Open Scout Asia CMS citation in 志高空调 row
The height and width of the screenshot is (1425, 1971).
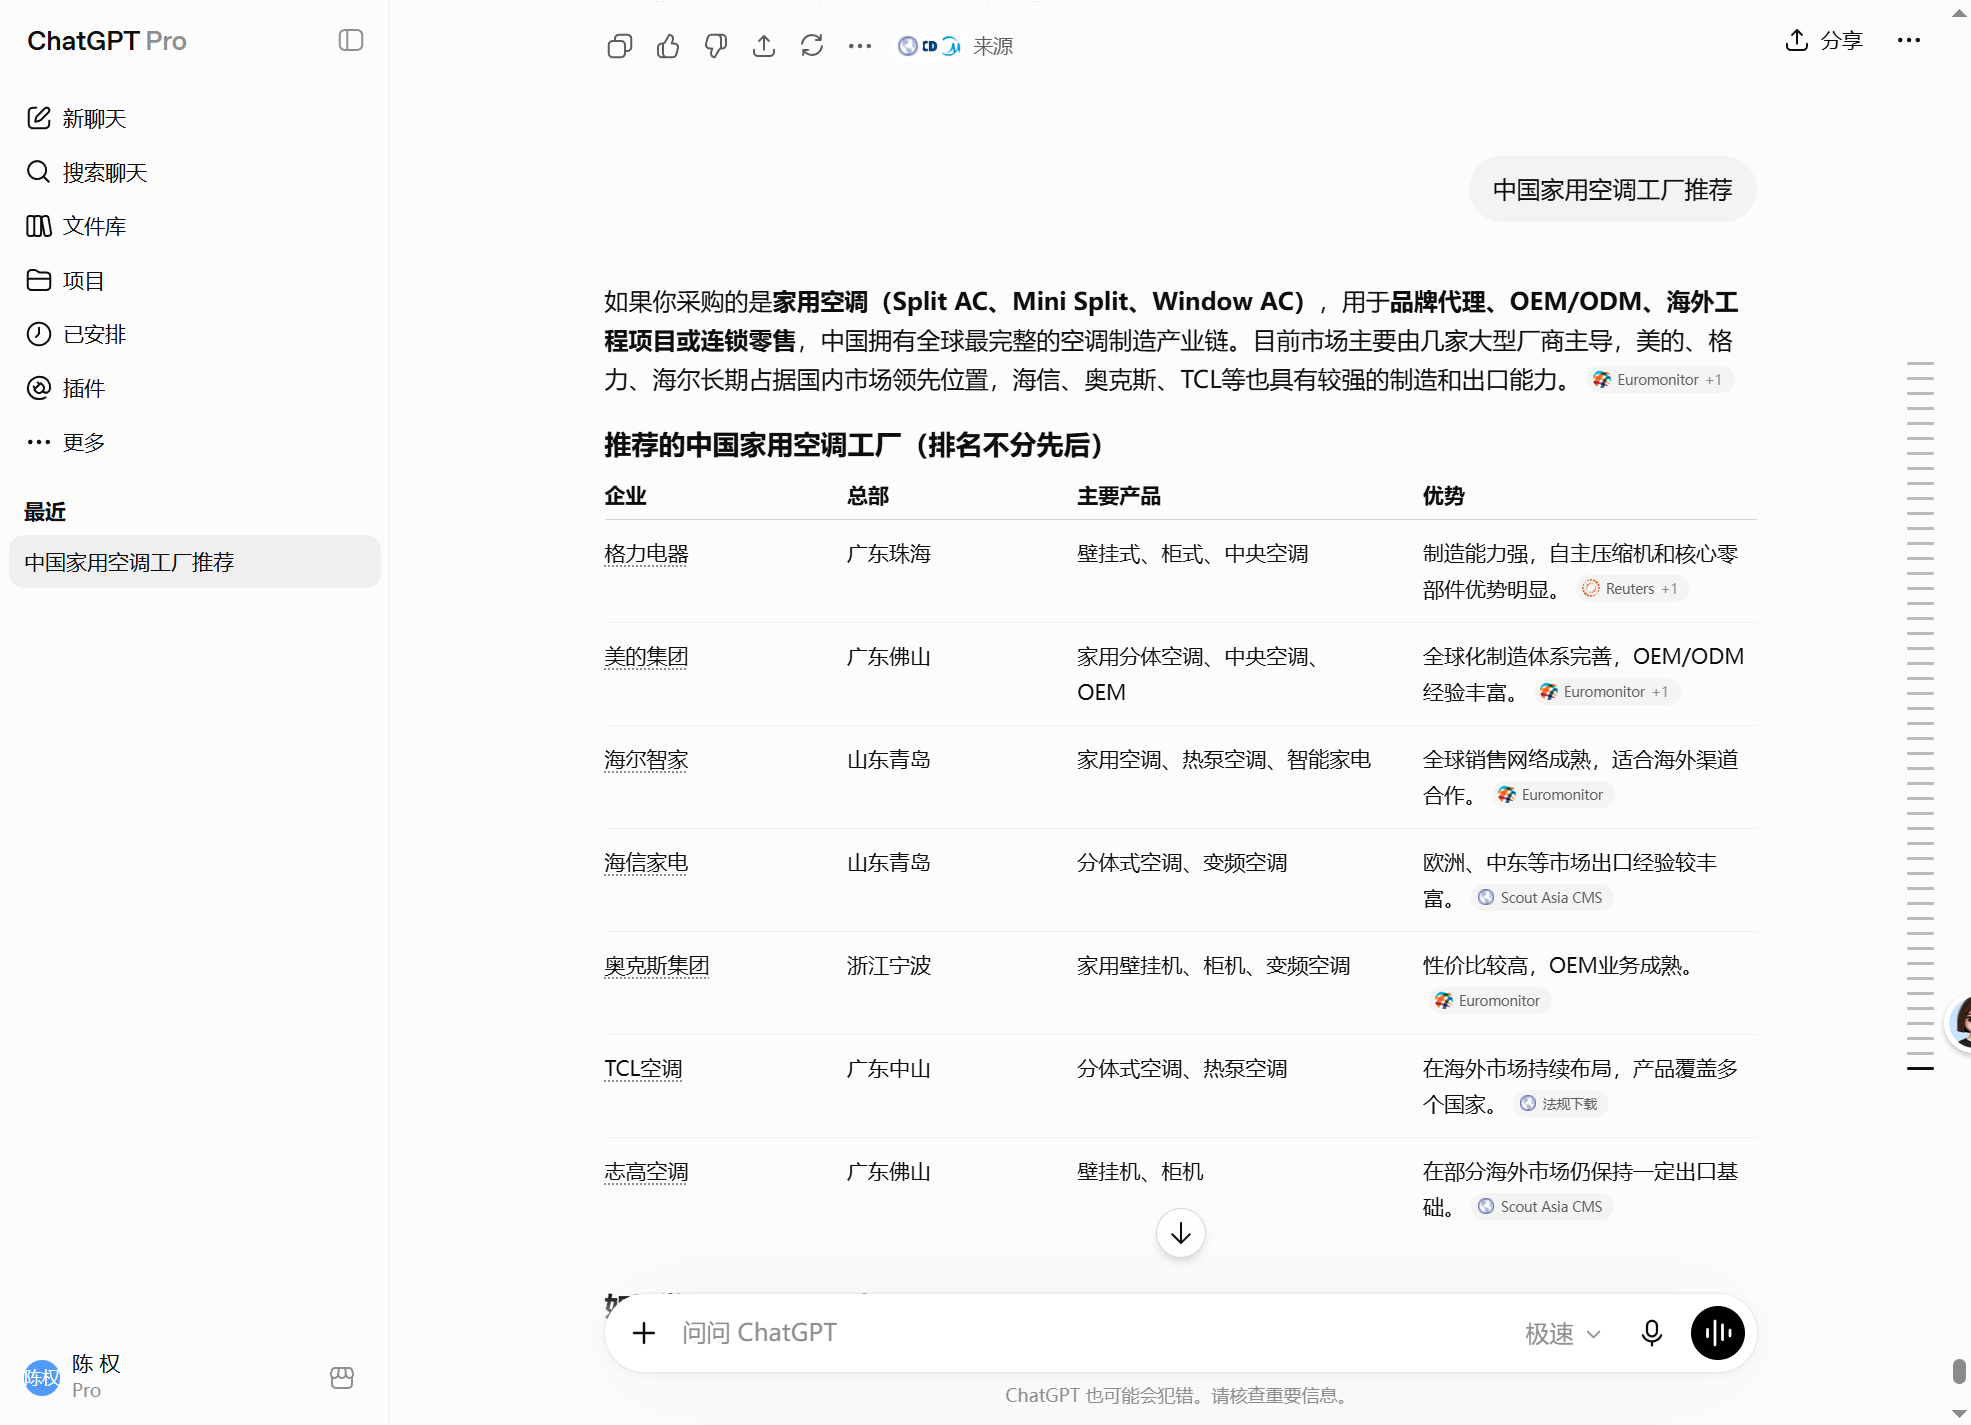pos(1543,1207)
